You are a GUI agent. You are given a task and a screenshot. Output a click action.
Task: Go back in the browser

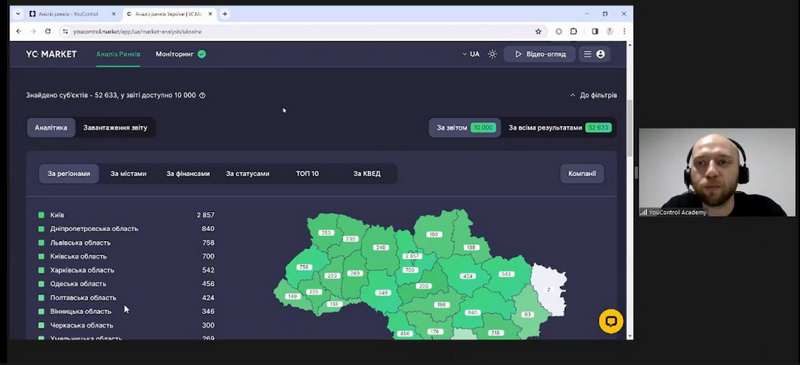(x=19, y=31)
